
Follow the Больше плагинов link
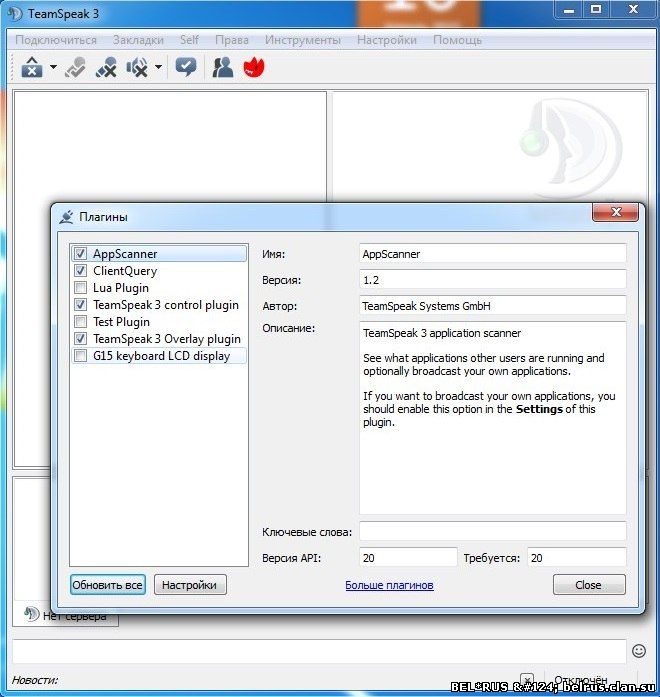[x=389, y=585]
